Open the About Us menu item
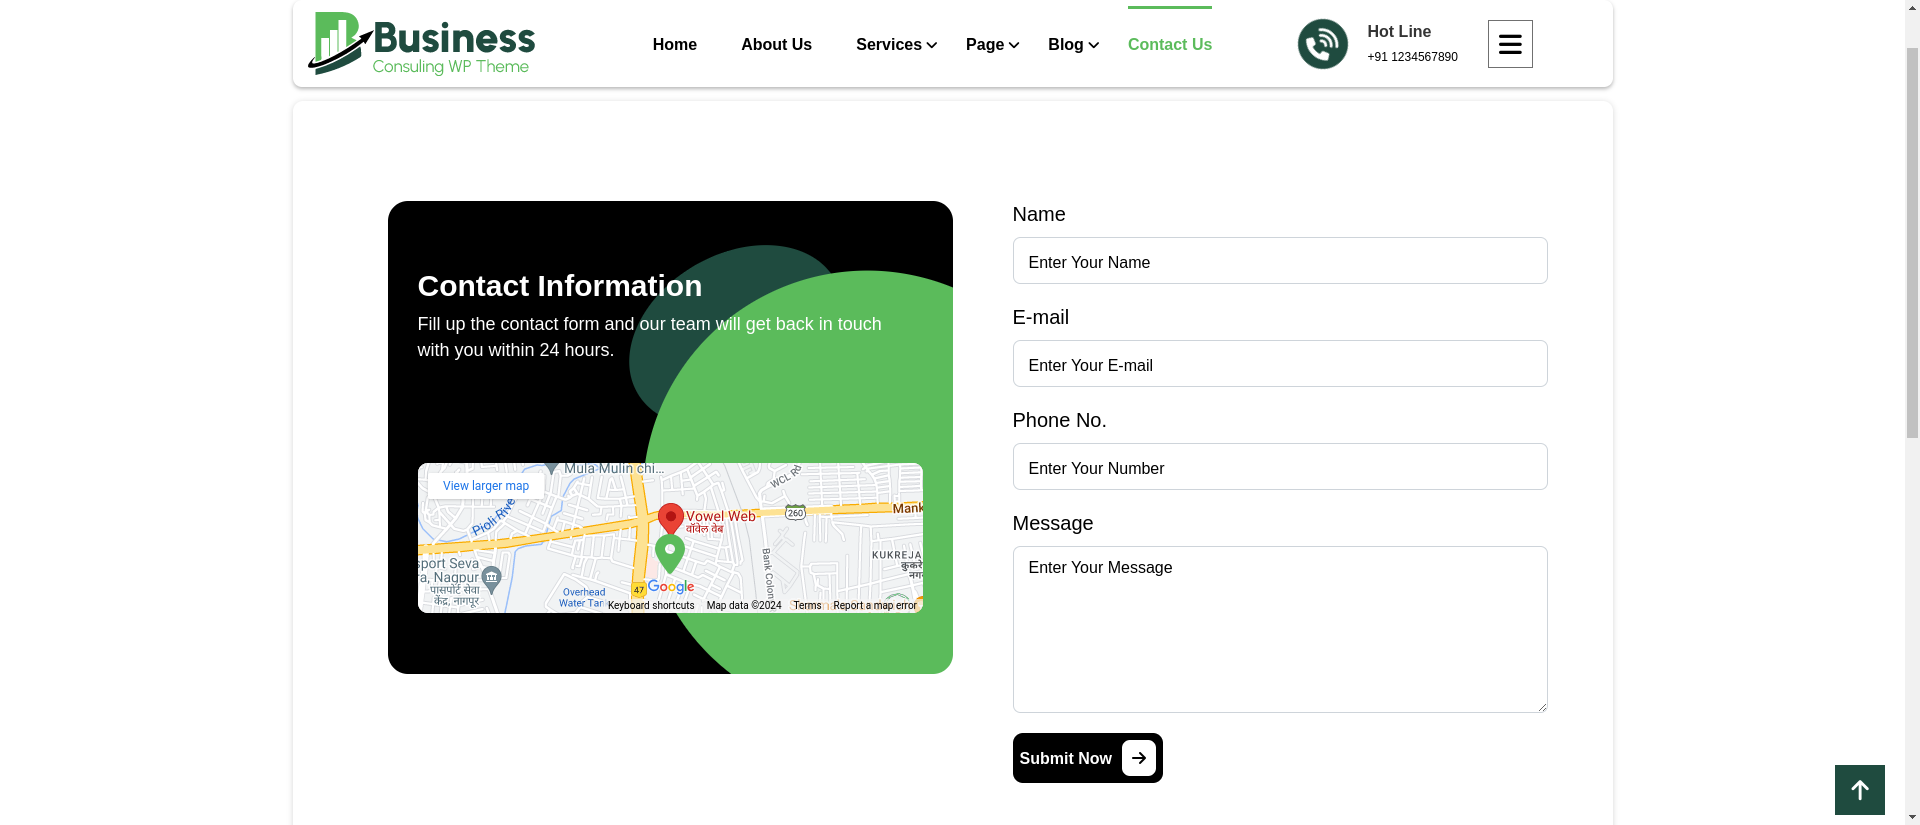 (x=776, y=45)
